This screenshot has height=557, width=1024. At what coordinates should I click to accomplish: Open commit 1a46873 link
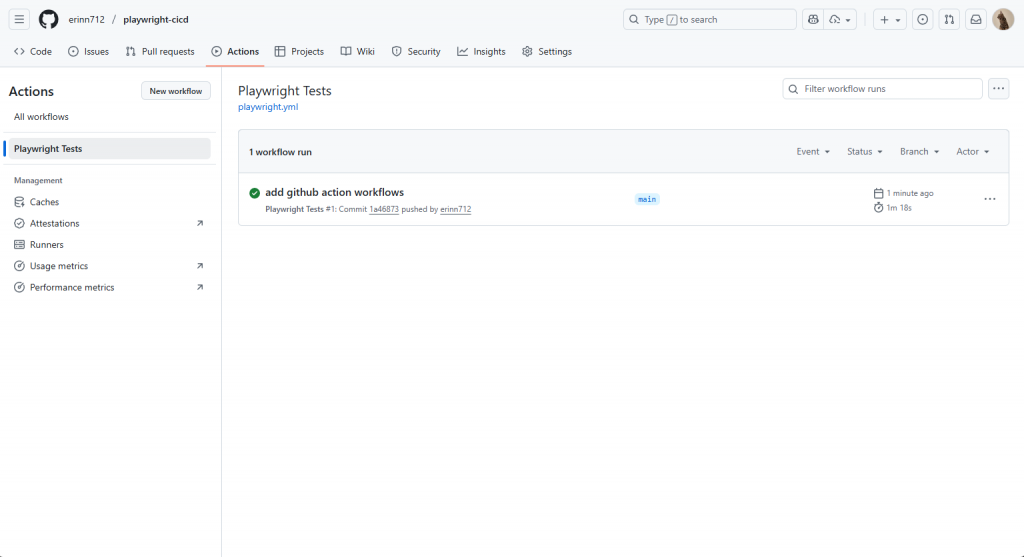coord(384,209)
